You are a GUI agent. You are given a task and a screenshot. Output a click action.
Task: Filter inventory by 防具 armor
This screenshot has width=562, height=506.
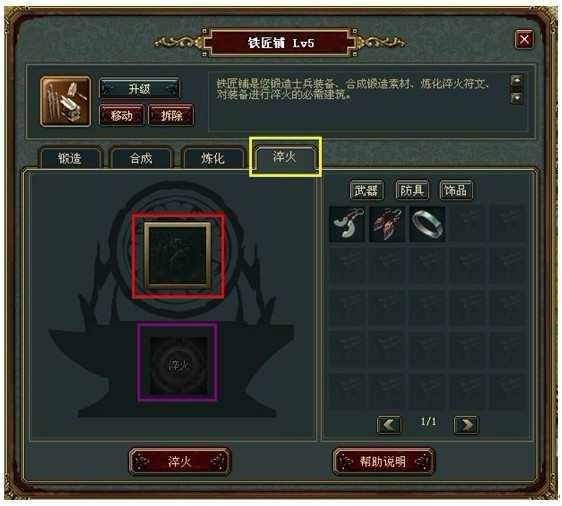(412, 190)
